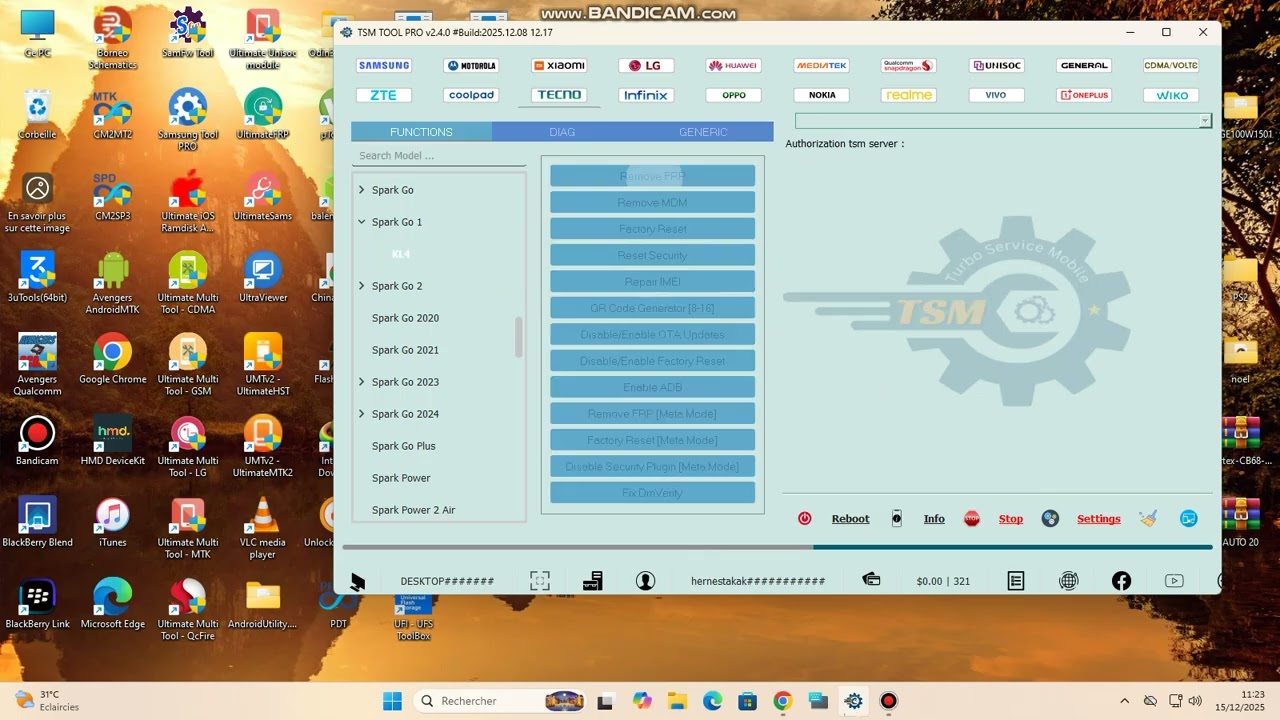
Task: Click the Reboot link
Action: (850, 519)
